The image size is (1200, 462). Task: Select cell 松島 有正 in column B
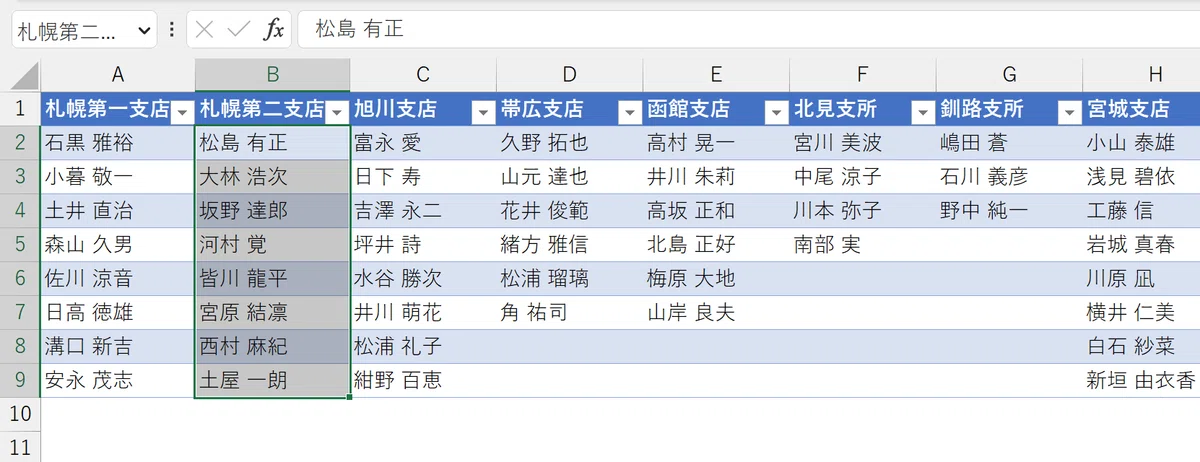coord(273,143)
